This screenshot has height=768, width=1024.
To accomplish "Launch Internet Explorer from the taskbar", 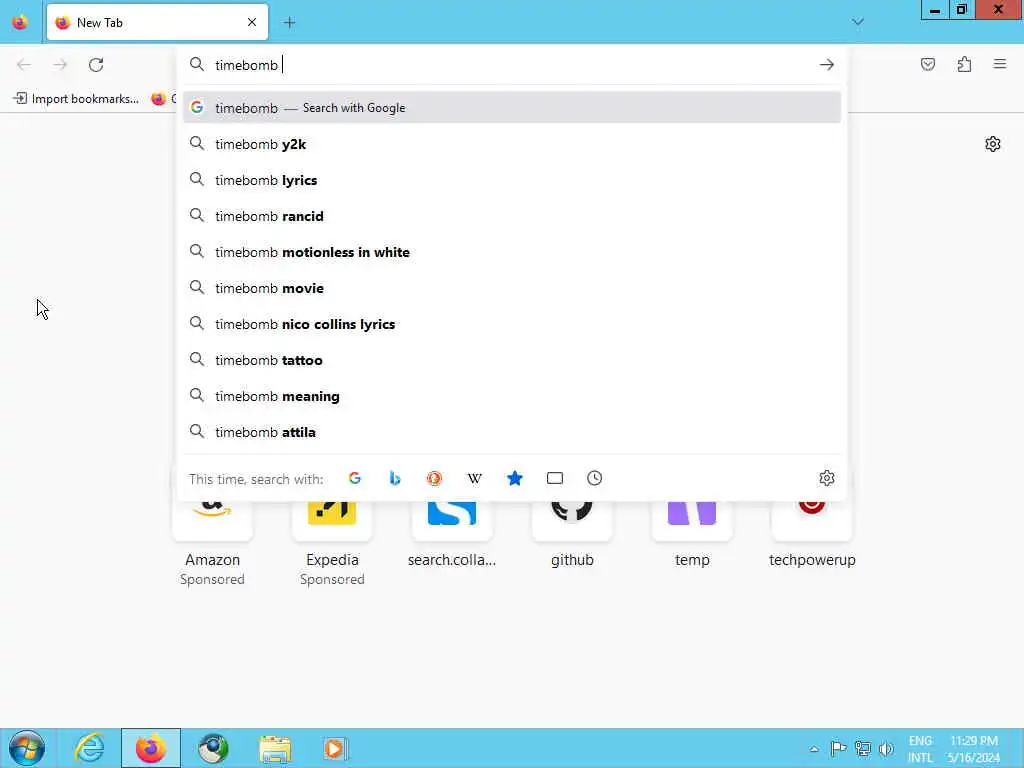I will click(89, 748).
